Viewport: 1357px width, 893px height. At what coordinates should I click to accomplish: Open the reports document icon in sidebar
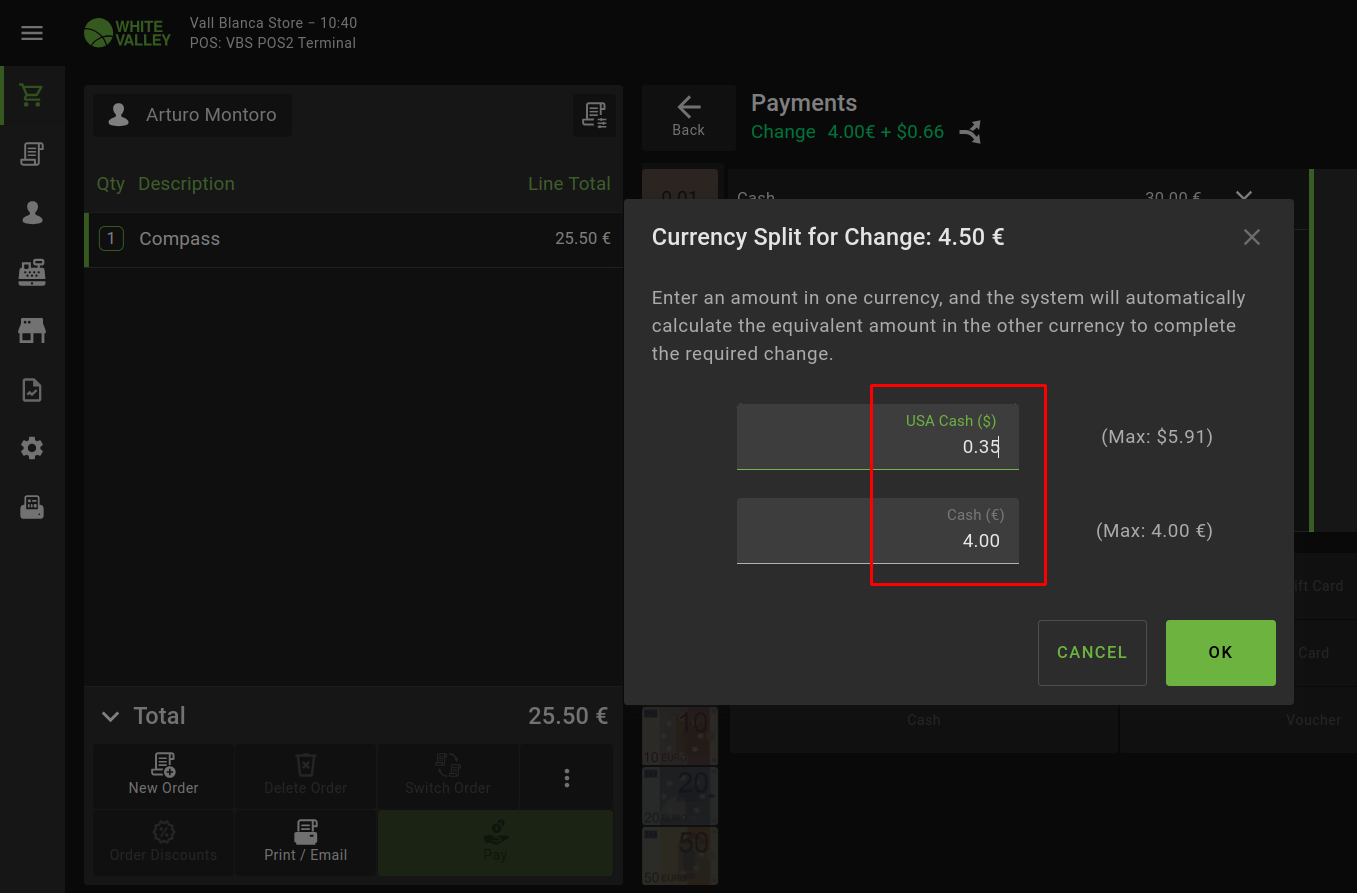(32, 390)
